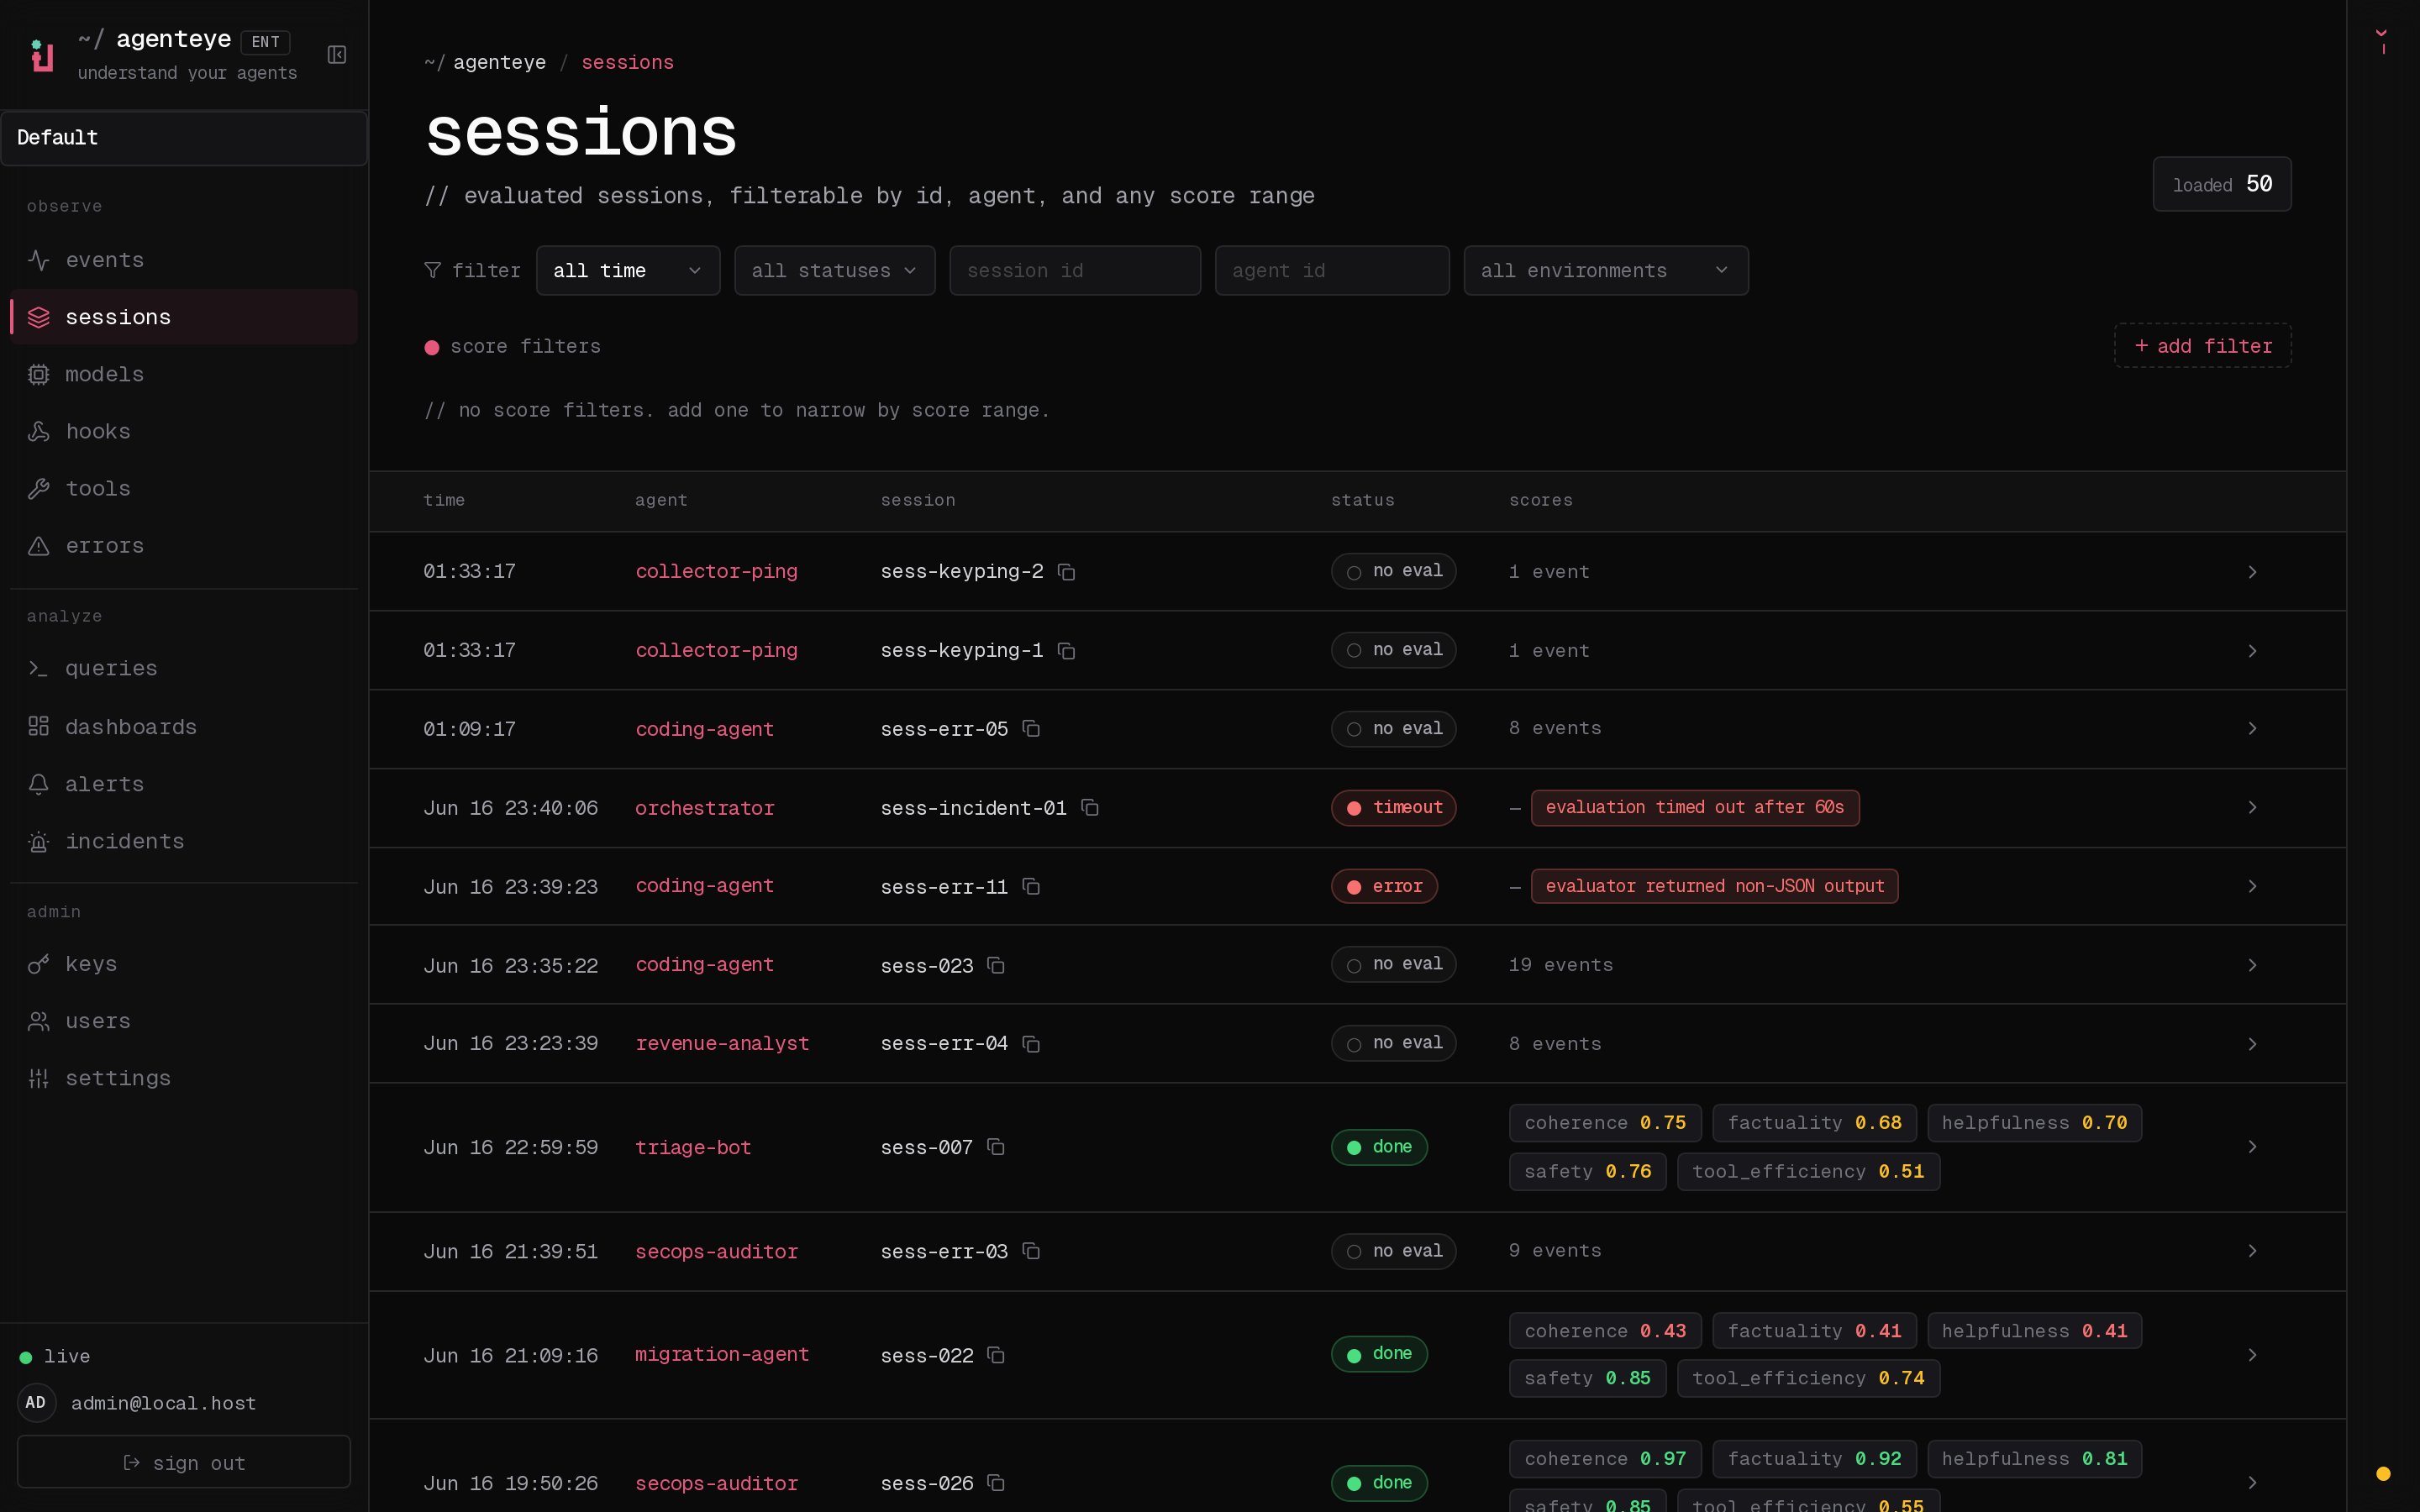Open tools in the sidebar
The image size is (2420, 1512).
pos(184,488)
